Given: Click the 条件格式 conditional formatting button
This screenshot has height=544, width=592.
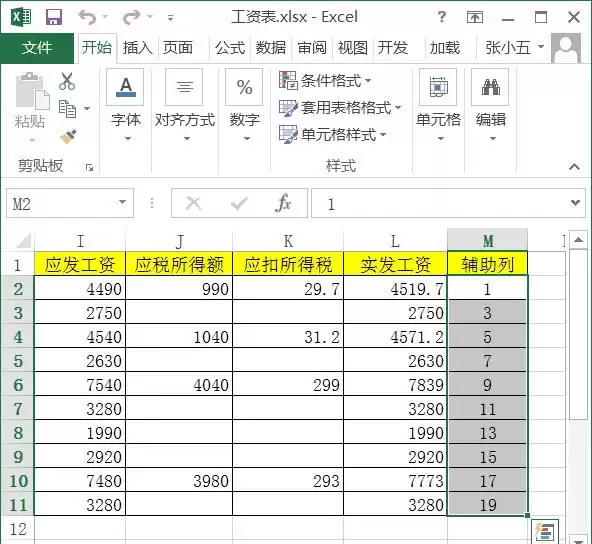Looking at the screenshot, I should (x=325, y=80).
